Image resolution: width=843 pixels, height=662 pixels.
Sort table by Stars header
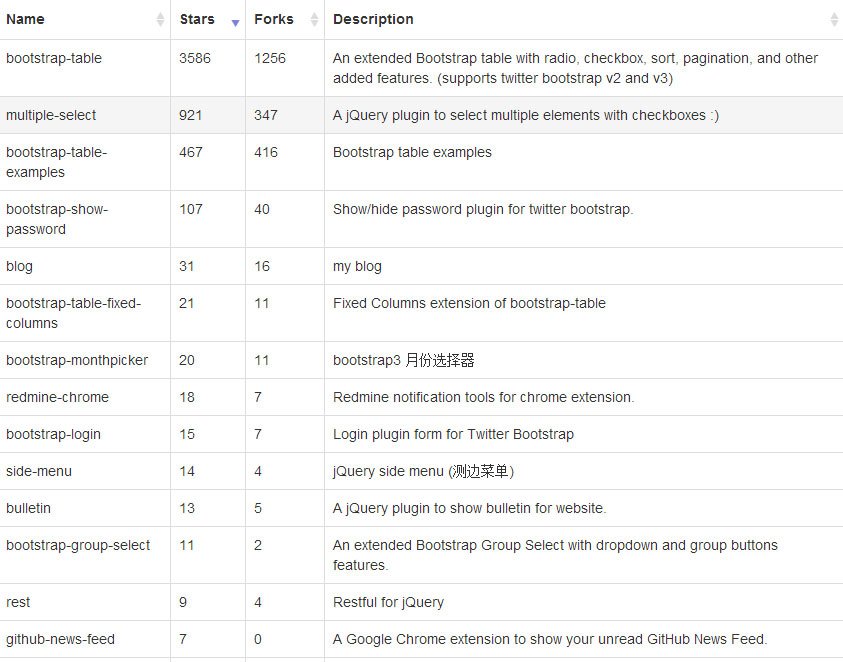click(197, 19)
